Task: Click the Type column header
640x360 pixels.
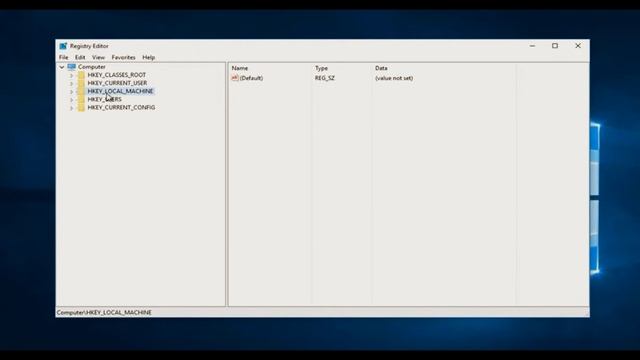Action: coord(321,68)
